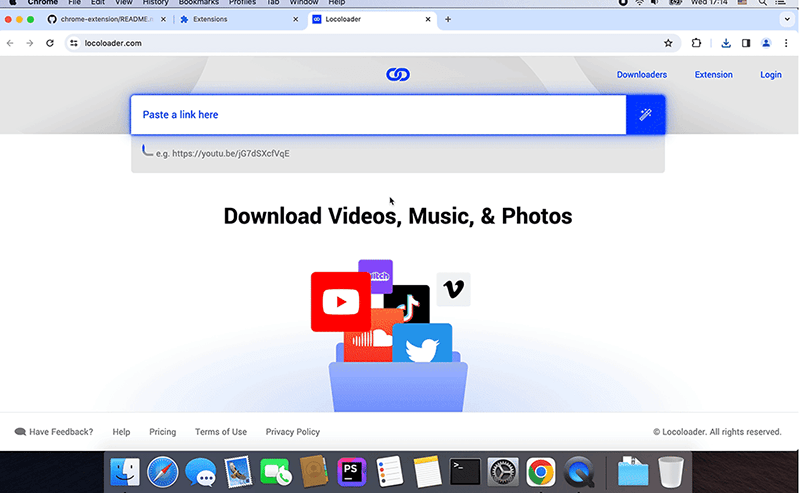This screenshot has height=493, width=800.
Task: Open the Window menu in menu bar
Action: coord(304,3)
